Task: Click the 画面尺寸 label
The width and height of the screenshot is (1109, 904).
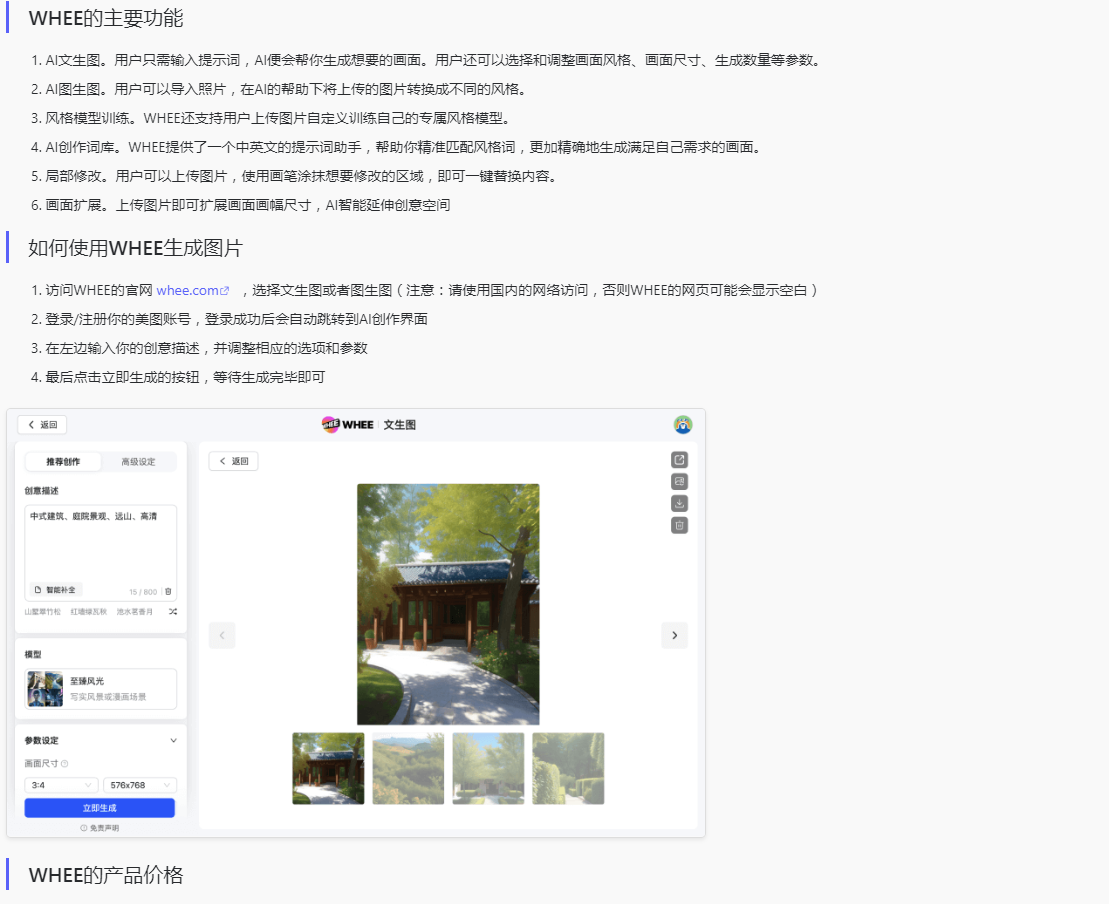Action: 42,764
